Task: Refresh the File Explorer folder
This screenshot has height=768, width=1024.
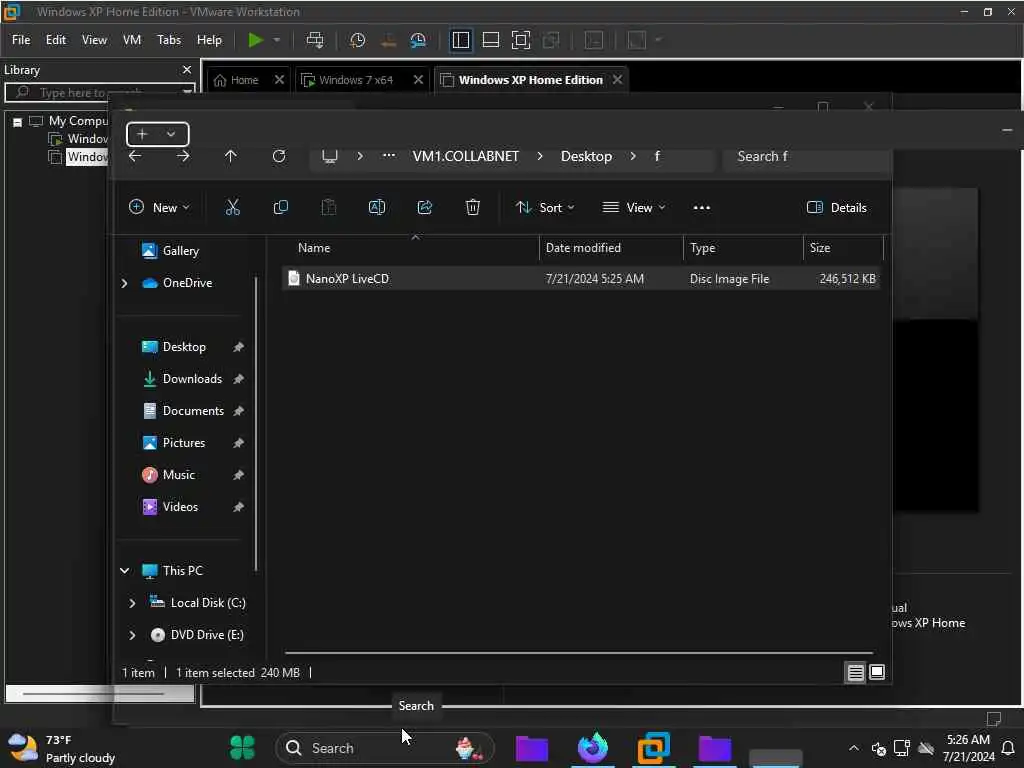Action: pyautogui.click(x=279, y=156)
